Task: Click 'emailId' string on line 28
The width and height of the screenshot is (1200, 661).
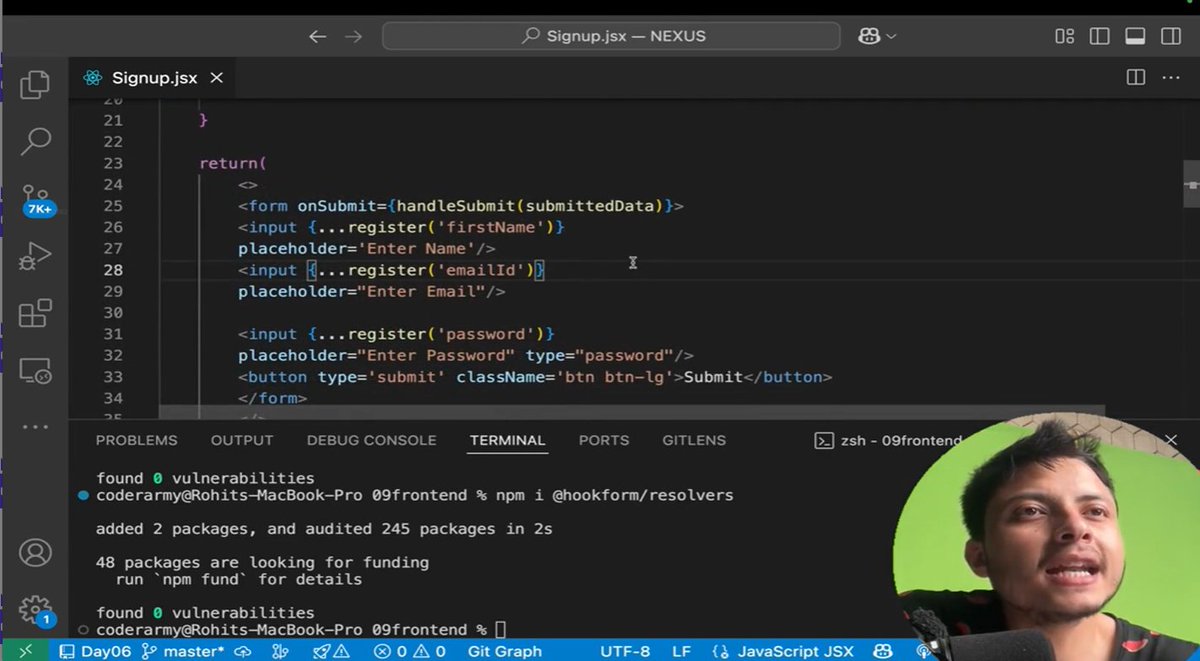Action: (x=483, y=270)
